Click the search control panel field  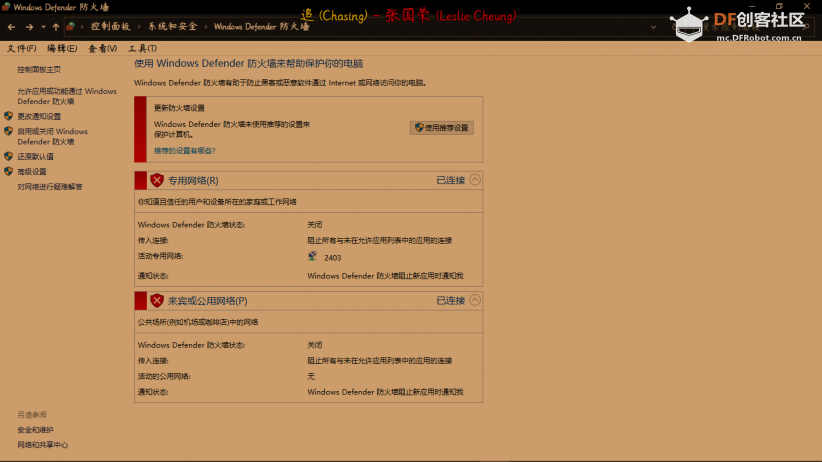point(740,27)
